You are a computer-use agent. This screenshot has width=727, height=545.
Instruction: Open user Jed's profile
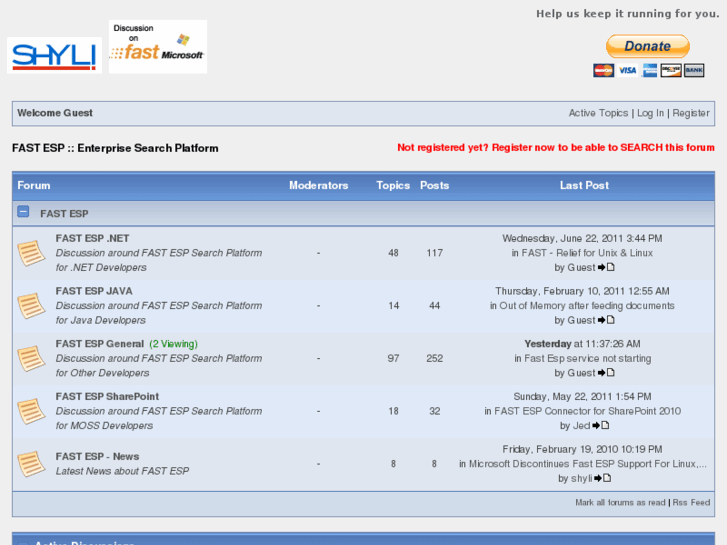(581, 426)
